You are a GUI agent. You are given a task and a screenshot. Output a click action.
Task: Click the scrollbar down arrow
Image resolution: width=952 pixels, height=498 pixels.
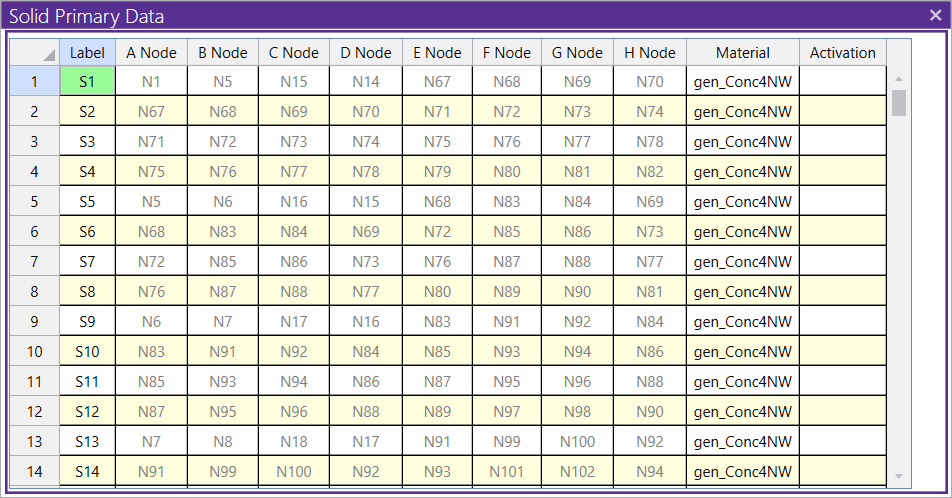[x=898, y=476]
